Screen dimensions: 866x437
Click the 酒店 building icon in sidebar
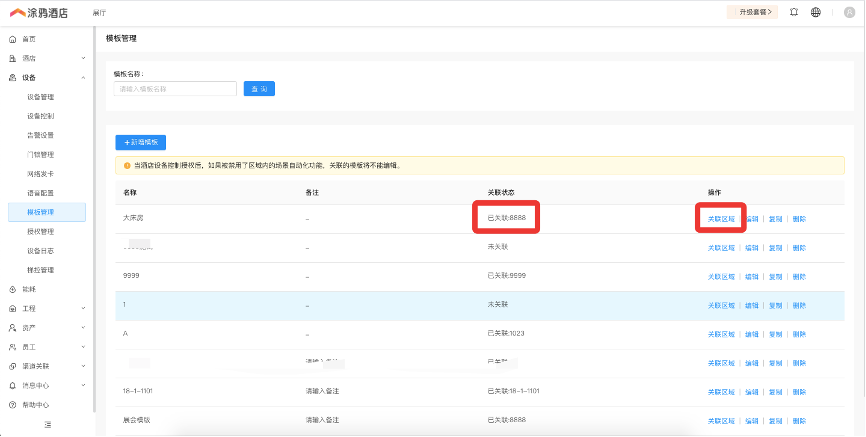coord(13,59)
